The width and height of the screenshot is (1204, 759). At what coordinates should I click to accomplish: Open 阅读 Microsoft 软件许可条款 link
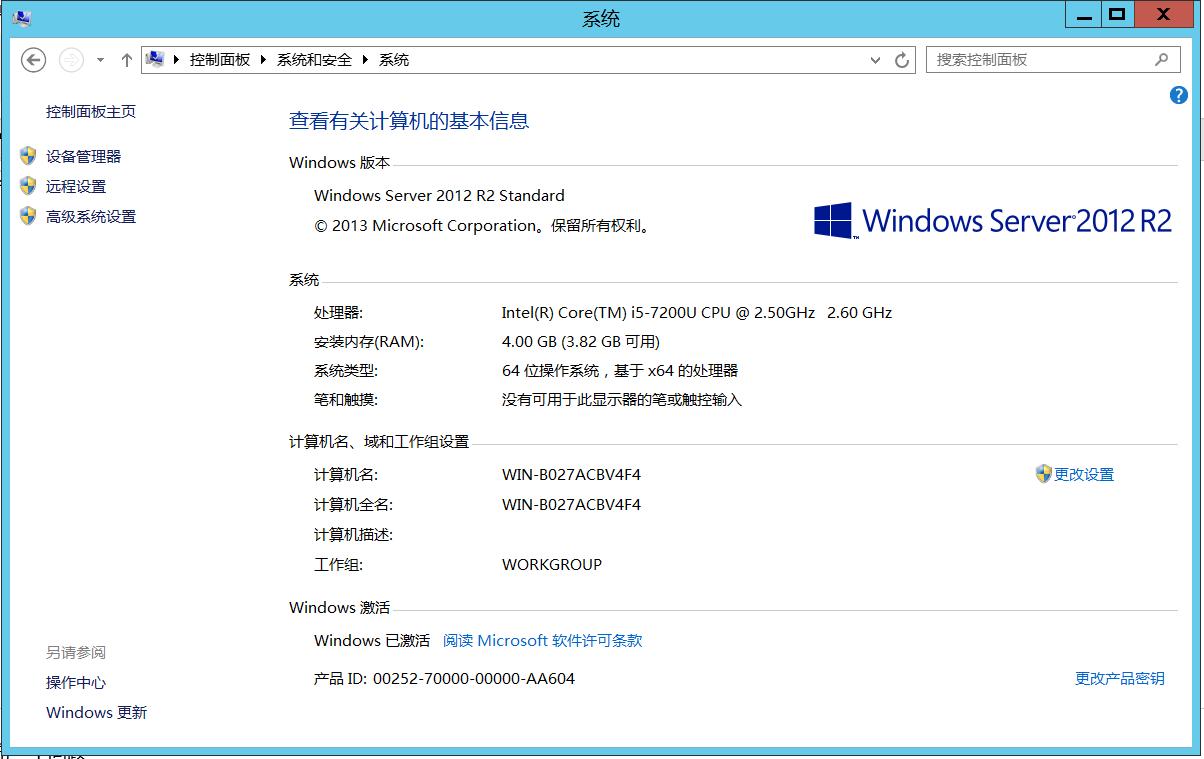click(543, 641)
